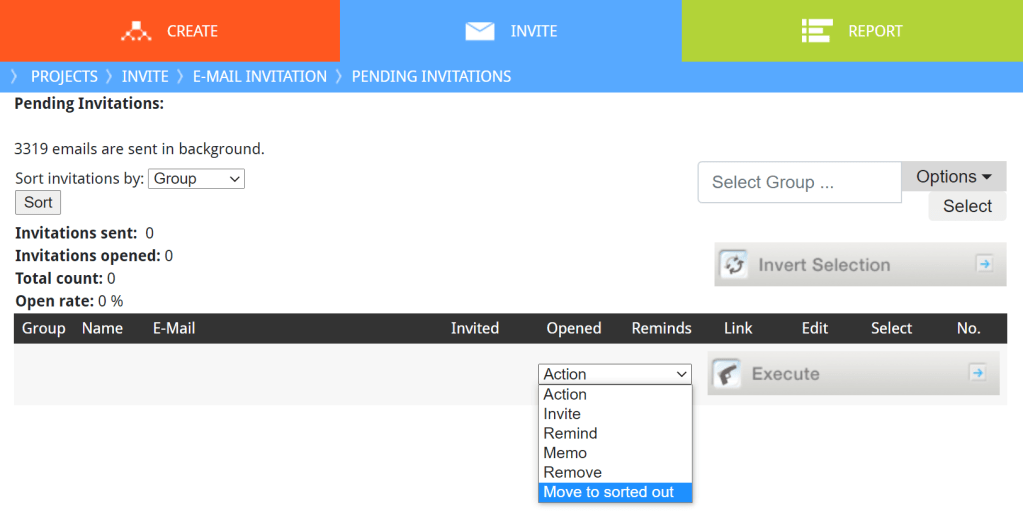1023x511 pixels.
Task: Expand the Options dropdown button
Action: [953, 177]
